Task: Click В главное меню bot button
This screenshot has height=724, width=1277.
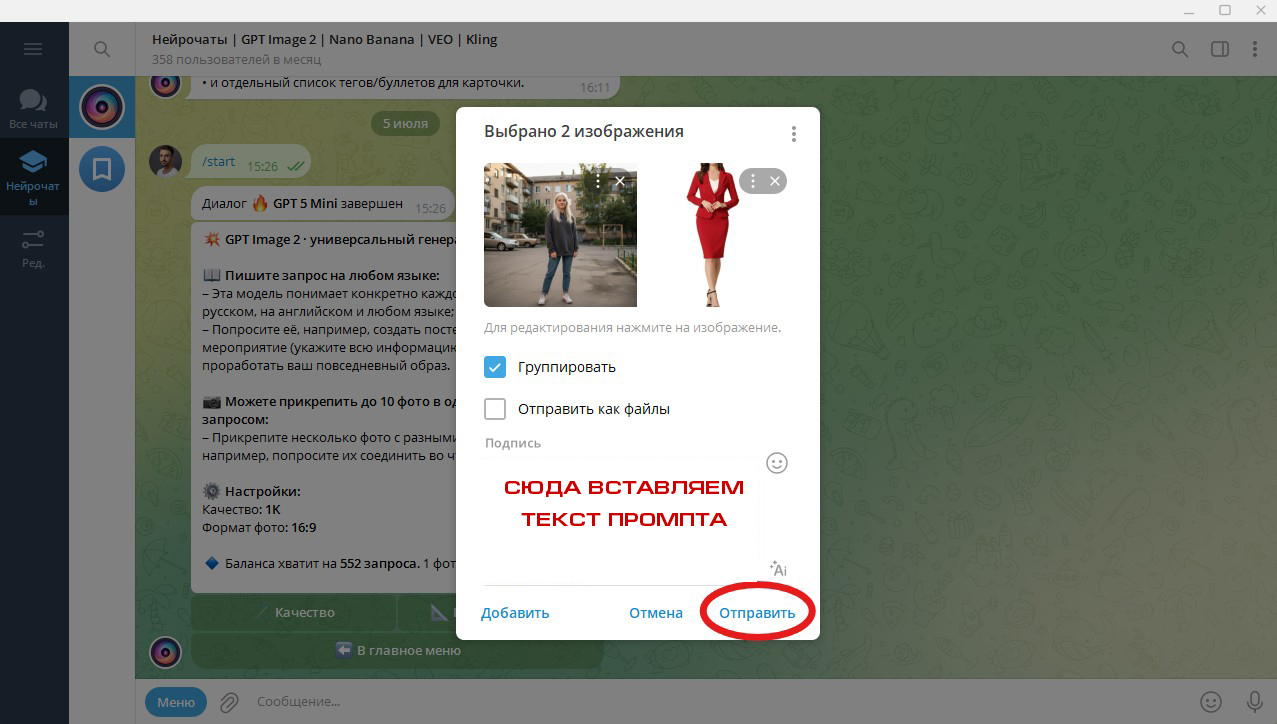Action: click(x=397, y=650)
